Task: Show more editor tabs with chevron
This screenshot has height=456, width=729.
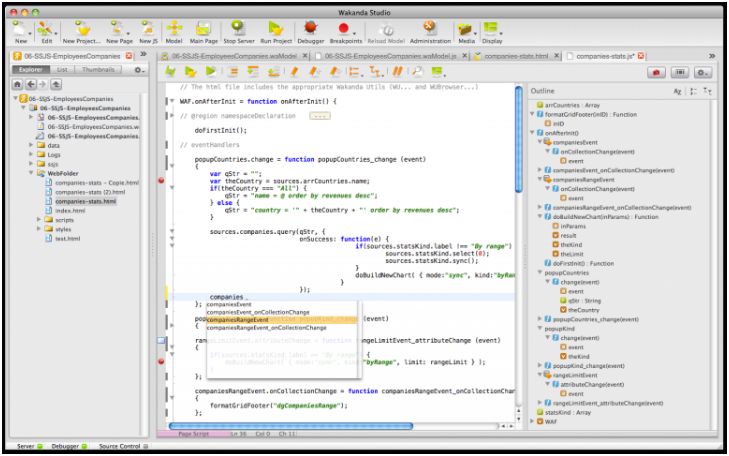Action: (711, 56)
